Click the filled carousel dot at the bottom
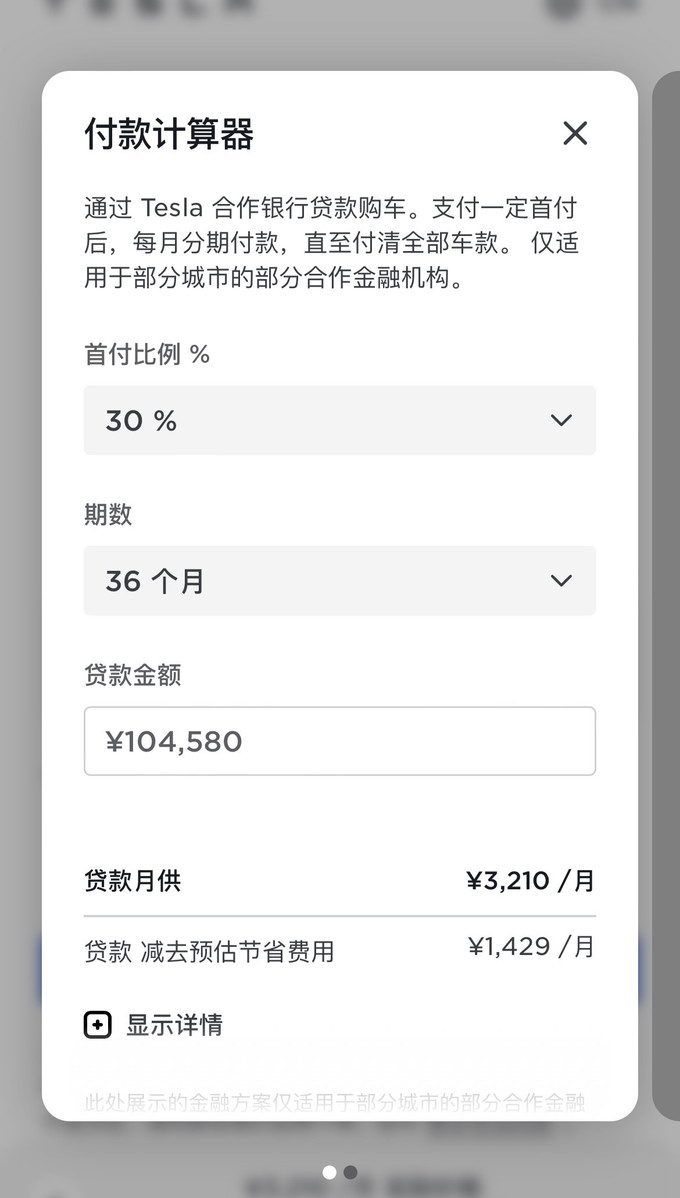This screenshot has height=1198, width=680. 331,1172
